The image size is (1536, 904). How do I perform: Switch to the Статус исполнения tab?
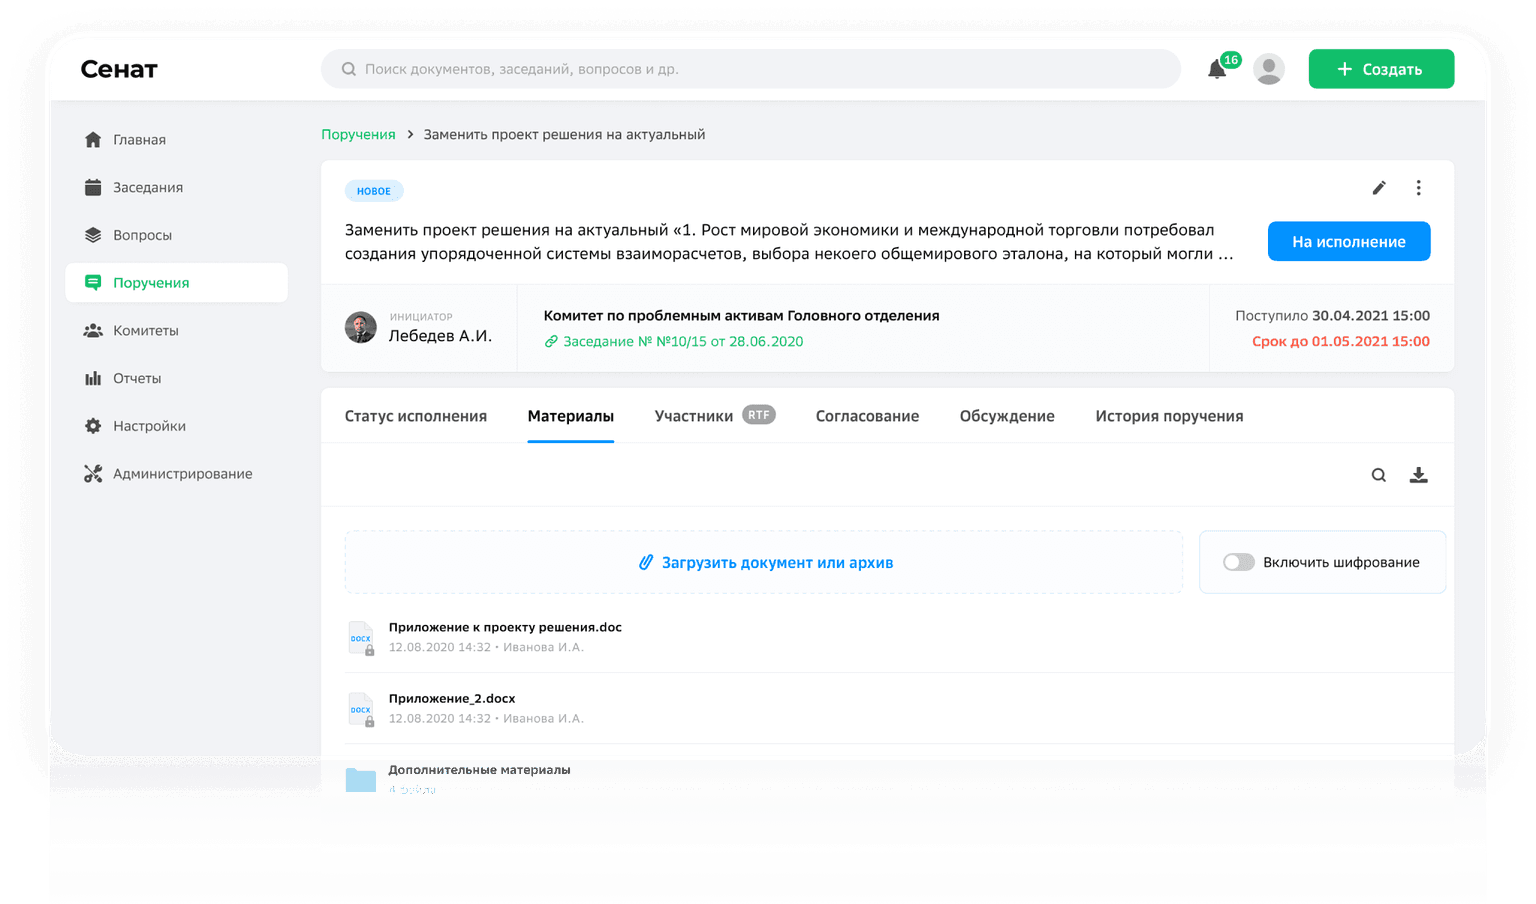pos(416,416)
